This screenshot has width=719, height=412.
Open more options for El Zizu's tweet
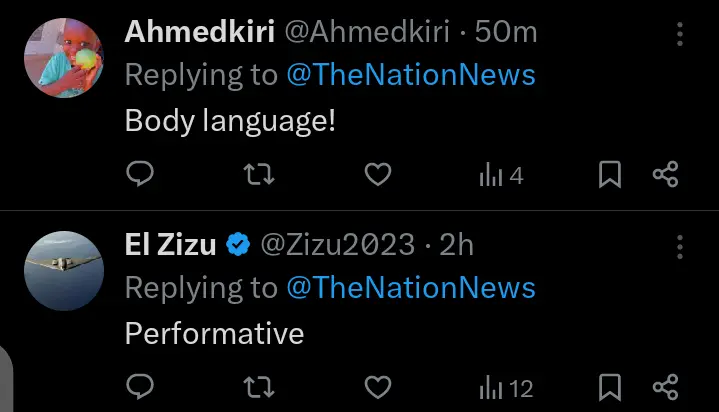coord(681,247)
